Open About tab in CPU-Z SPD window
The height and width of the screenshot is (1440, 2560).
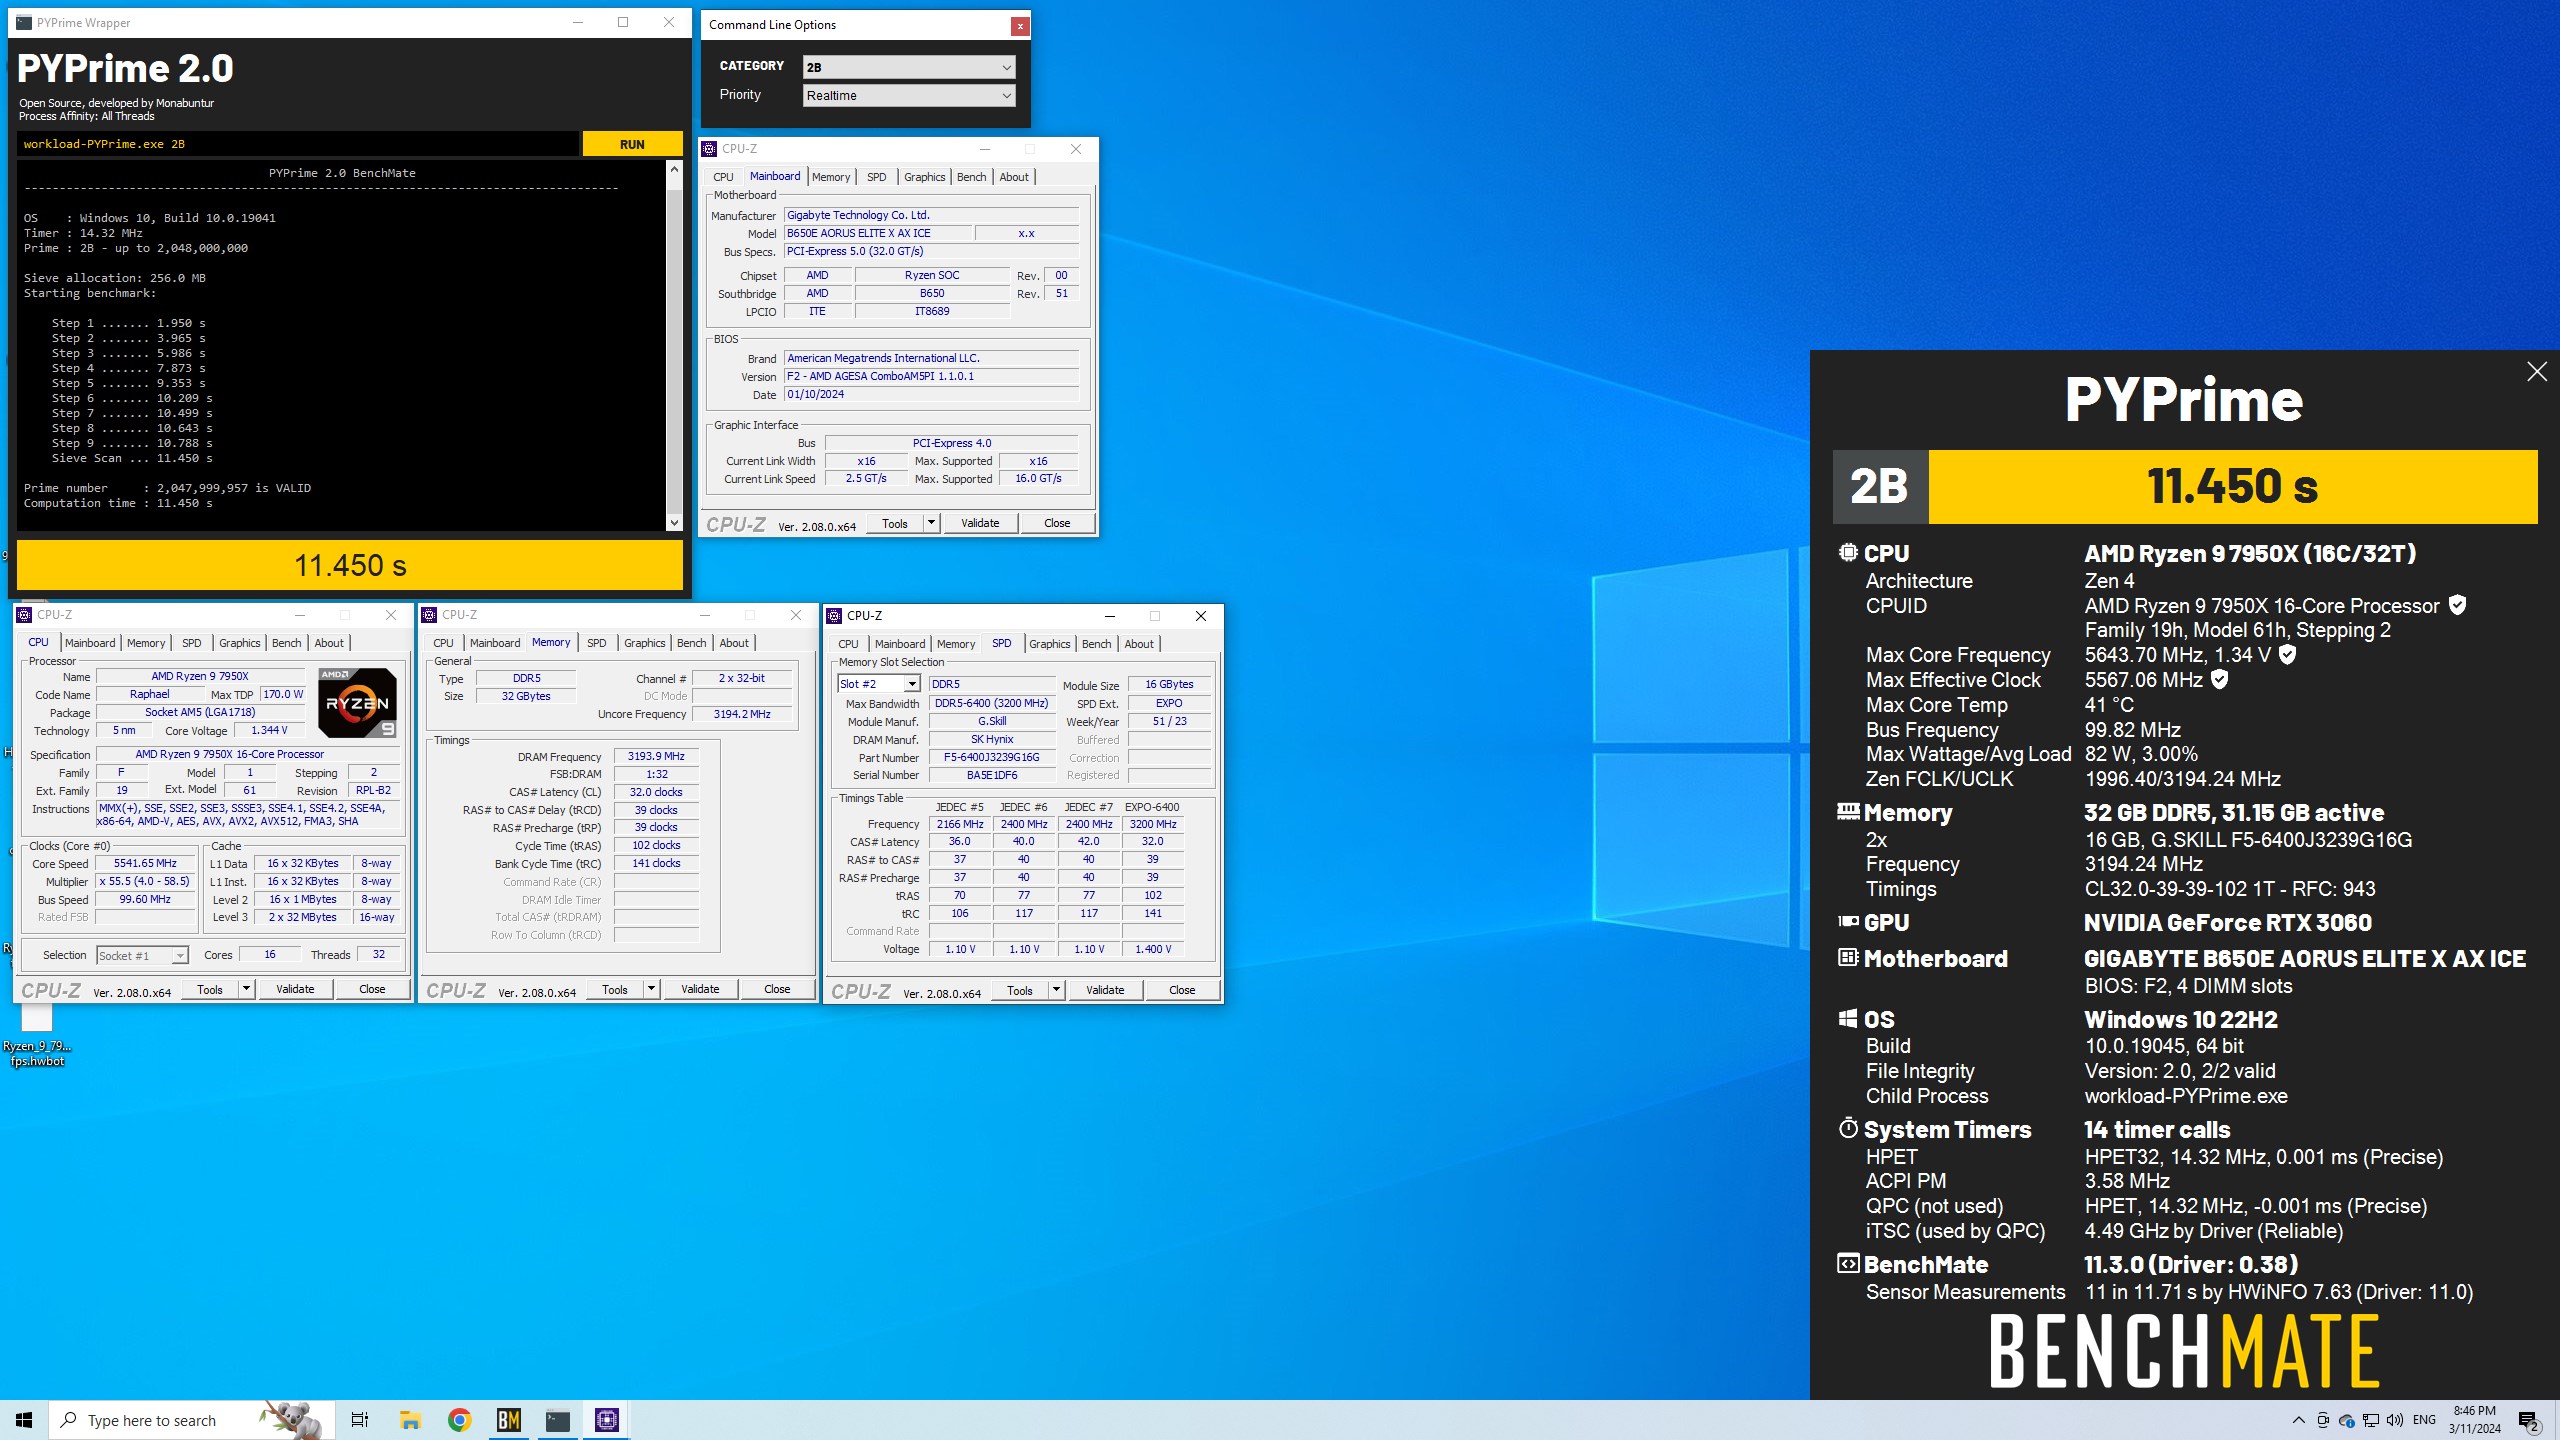tap(1138, 644)
